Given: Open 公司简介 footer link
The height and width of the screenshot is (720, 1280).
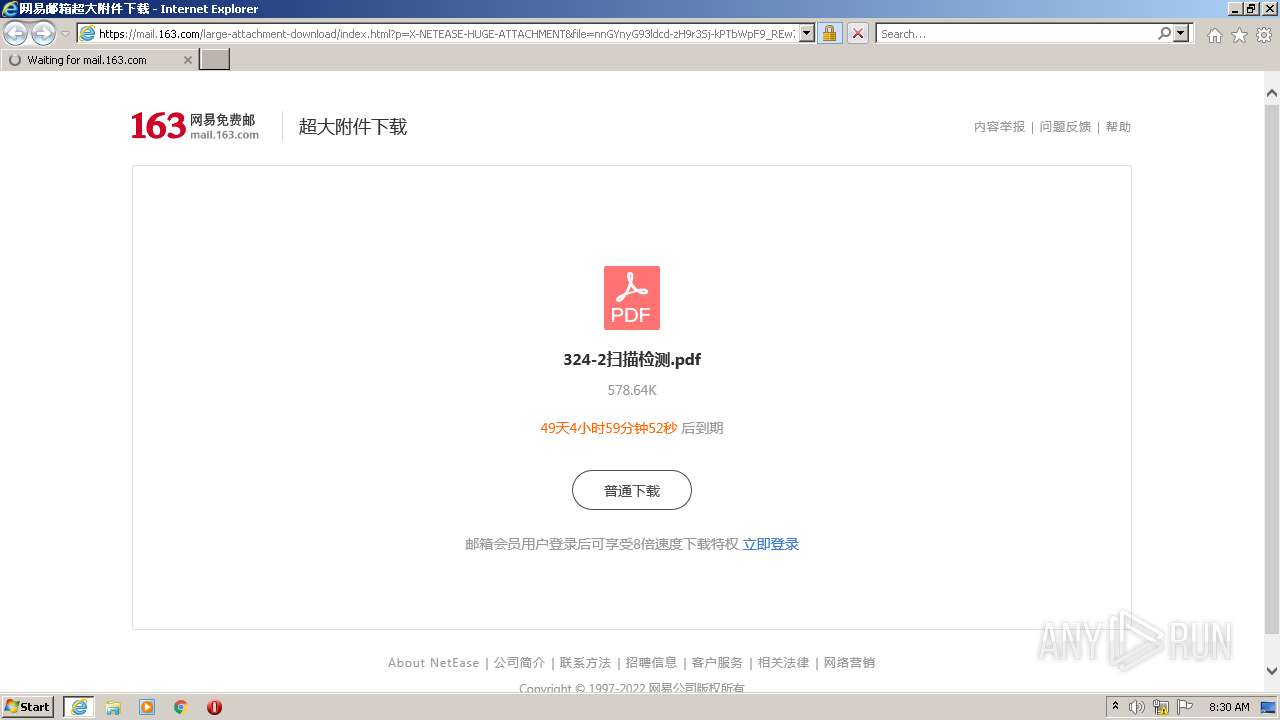Looking at the screenshot, I should pos(519,662).
